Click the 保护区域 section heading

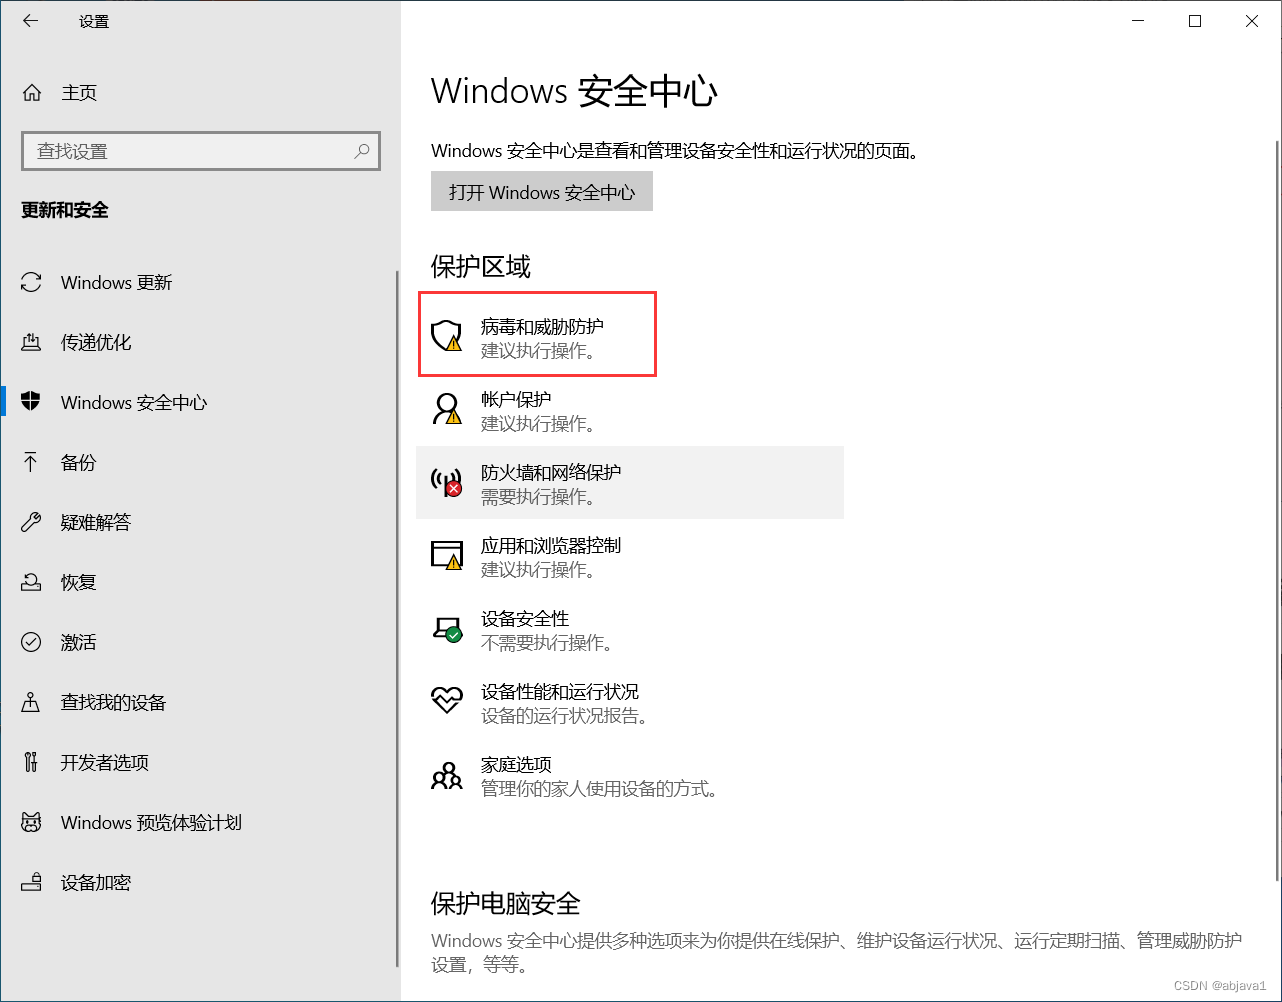coord(481,267)
